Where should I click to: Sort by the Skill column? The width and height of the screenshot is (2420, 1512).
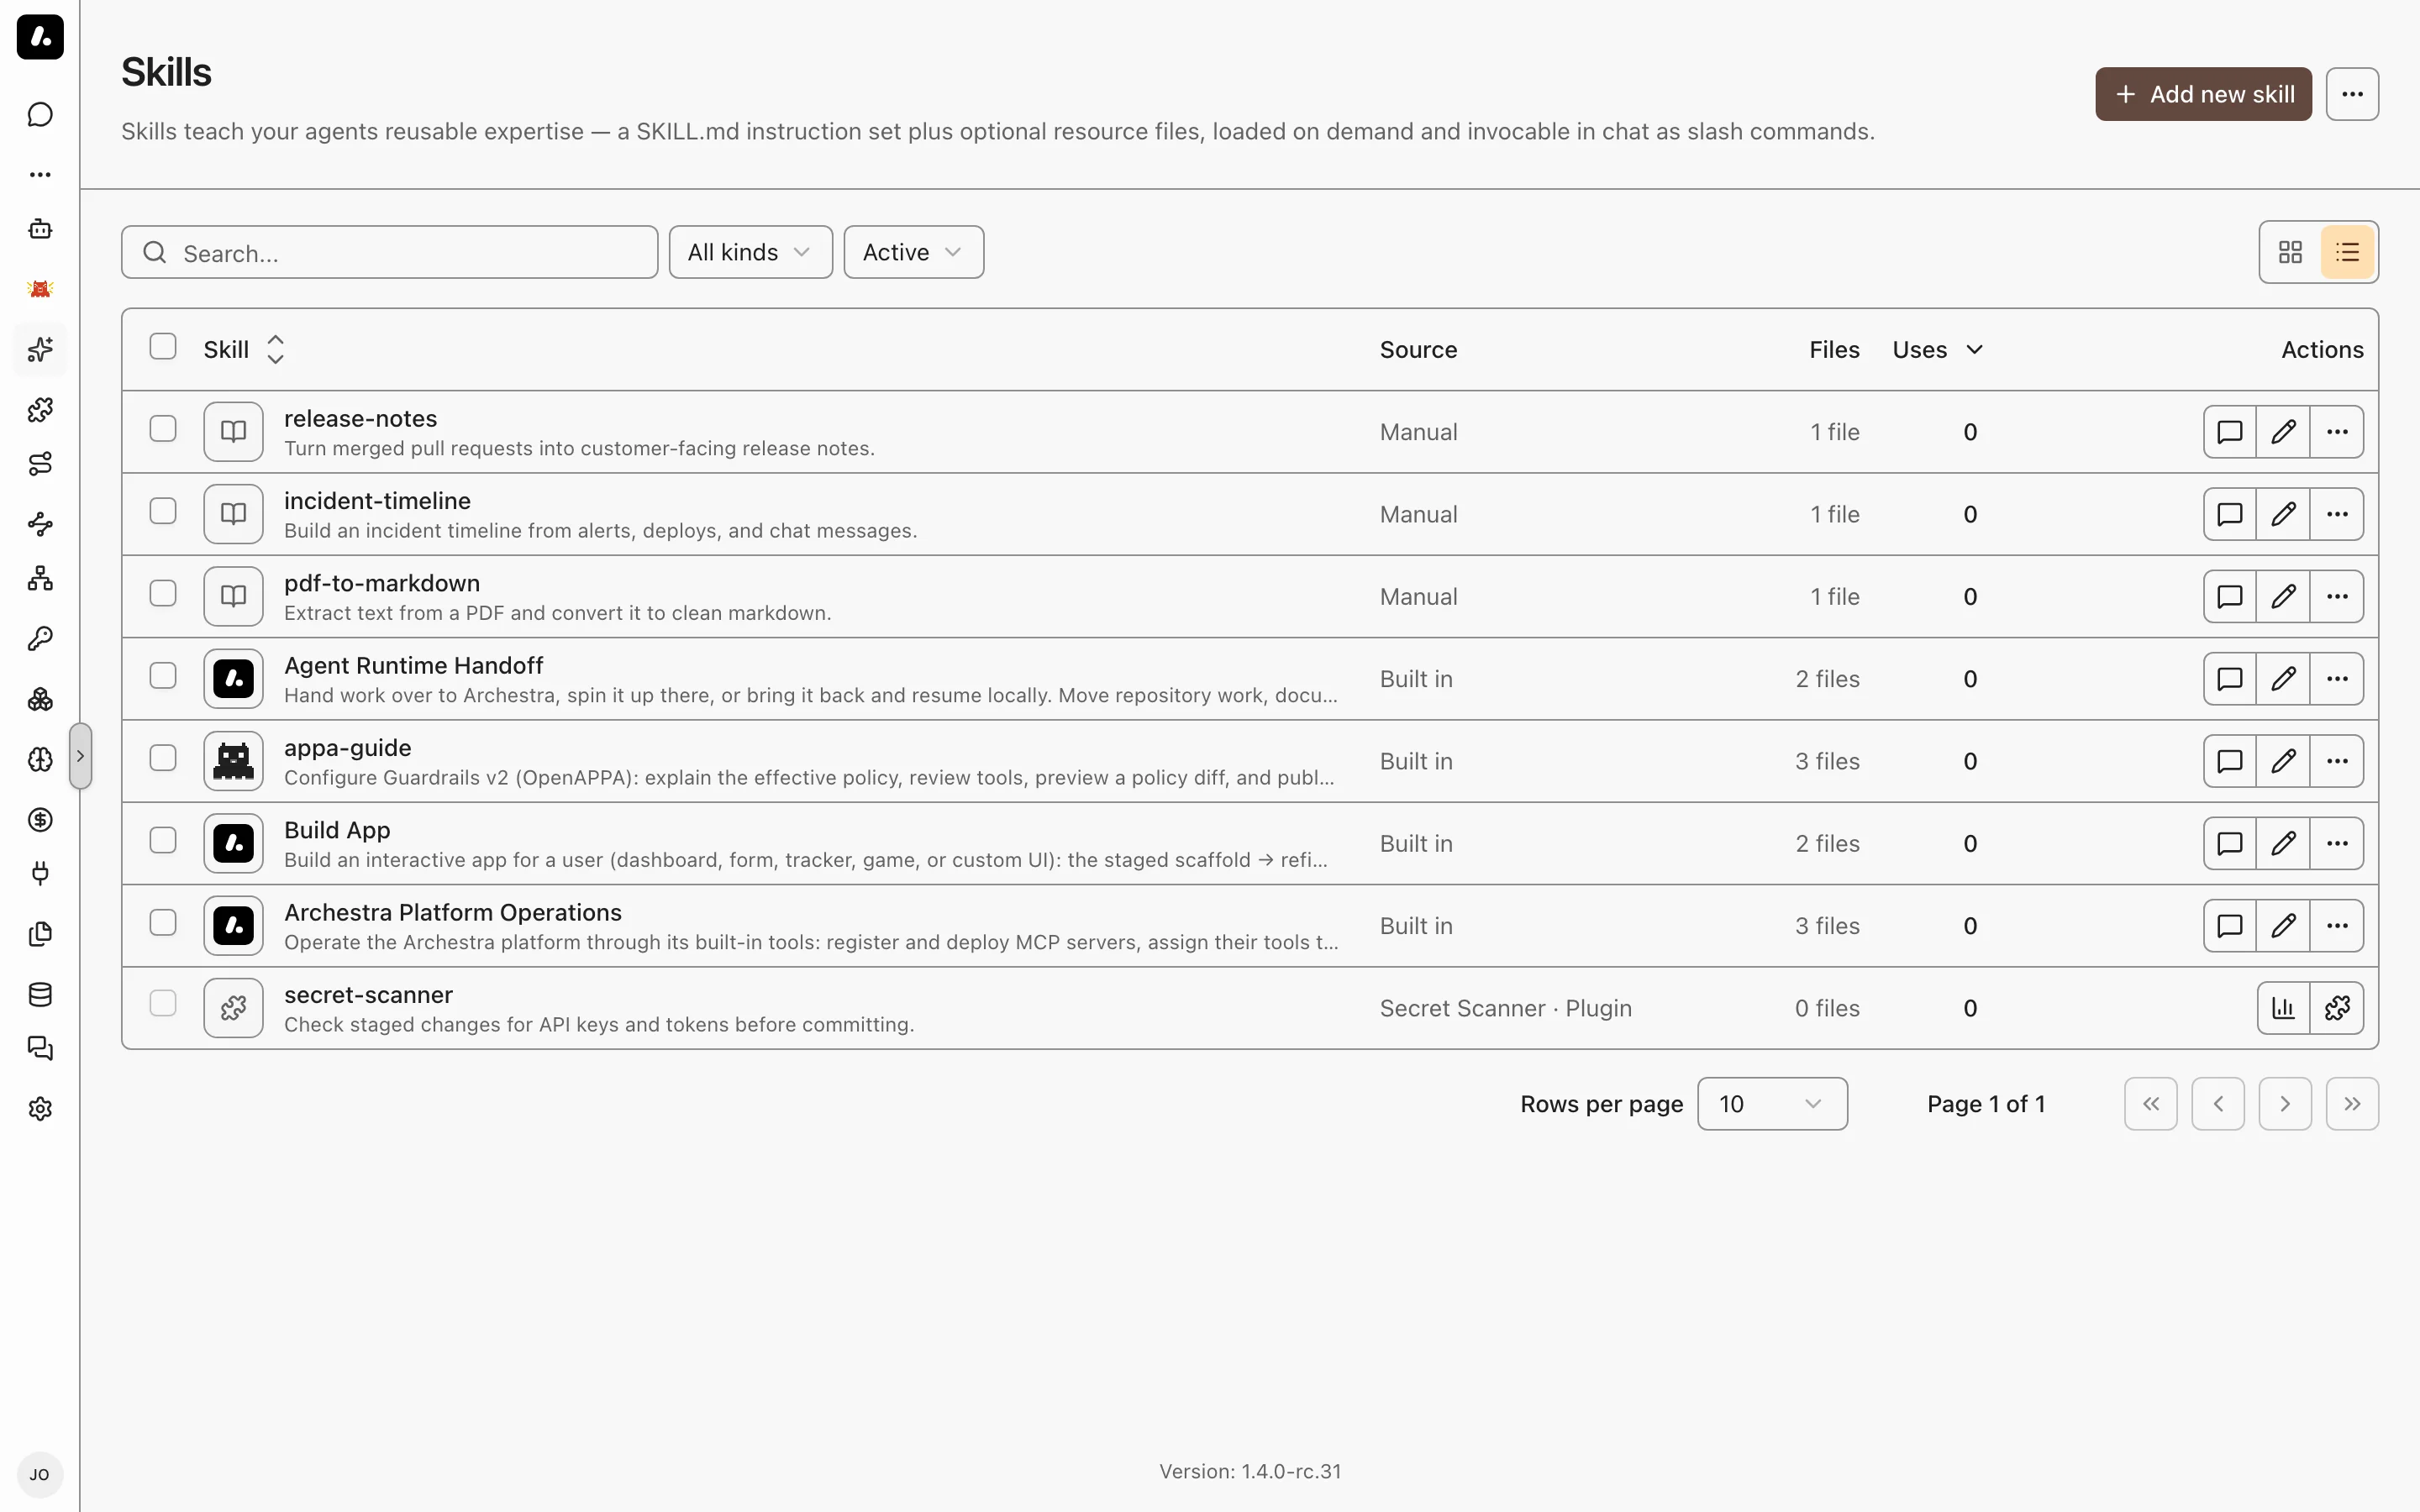245,349
